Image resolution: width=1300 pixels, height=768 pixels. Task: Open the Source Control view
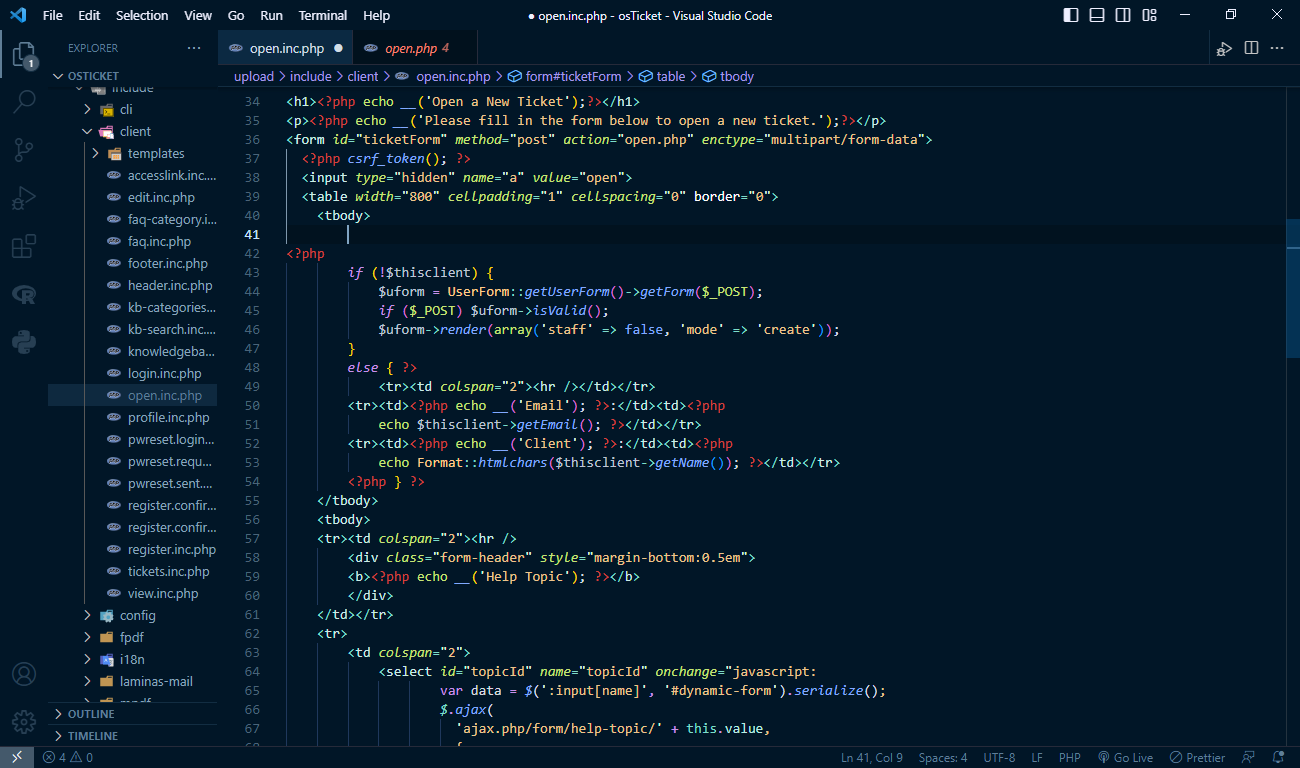pyautogui.click(x=24, y=150)
